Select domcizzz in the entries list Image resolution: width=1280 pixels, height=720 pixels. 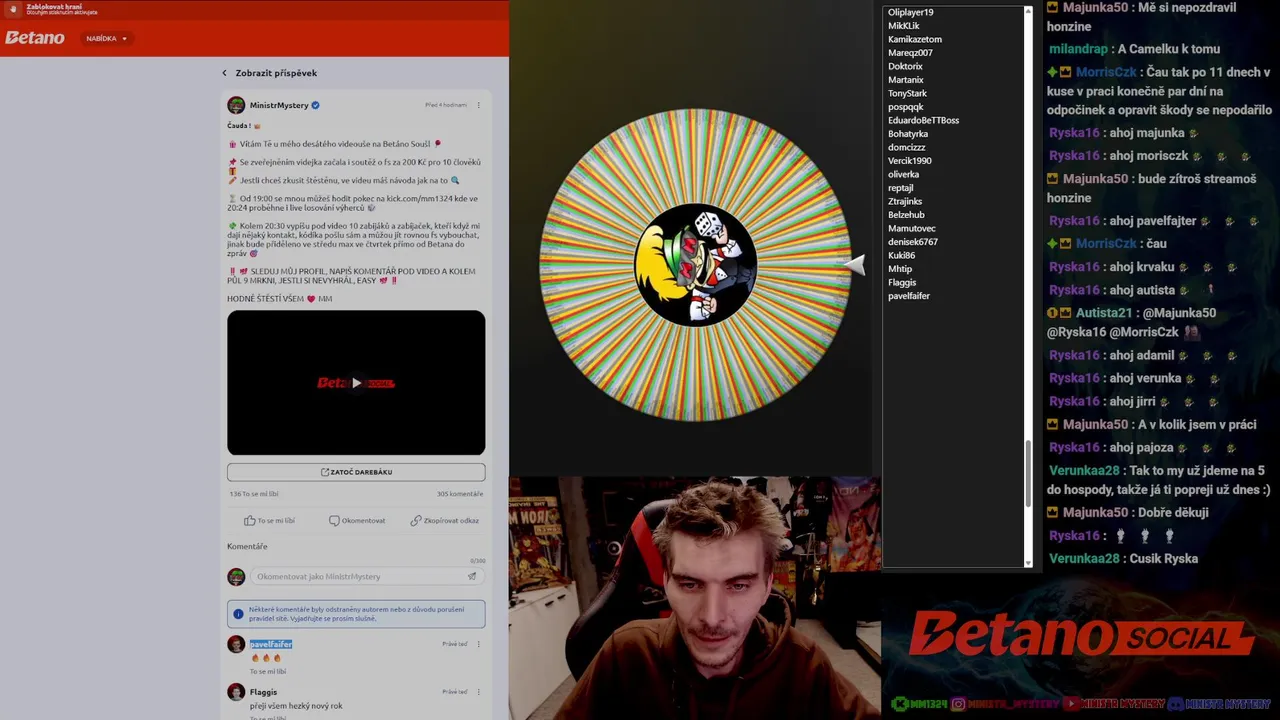pos(907,147)
